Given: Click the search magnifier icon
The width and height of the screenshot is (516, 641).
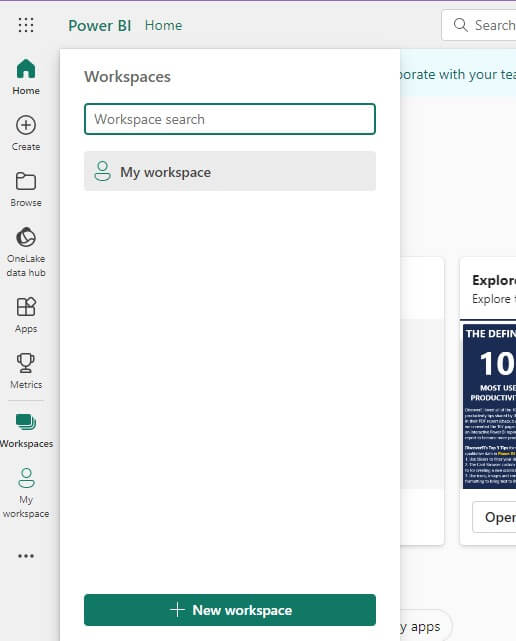Looking at the screenshot, I should [x=460, y=25].
